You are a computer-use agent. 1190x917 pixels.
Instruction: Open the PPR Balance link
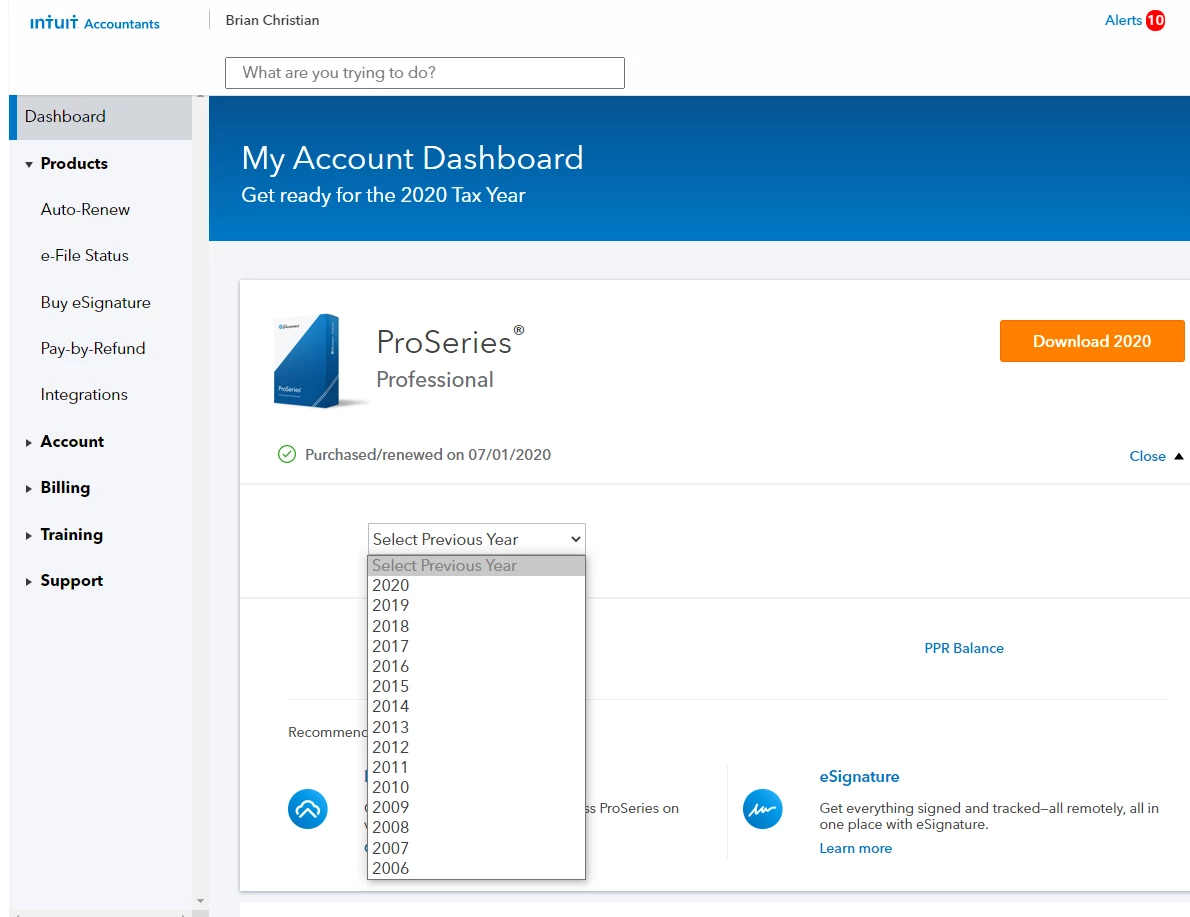click(964, 648)
